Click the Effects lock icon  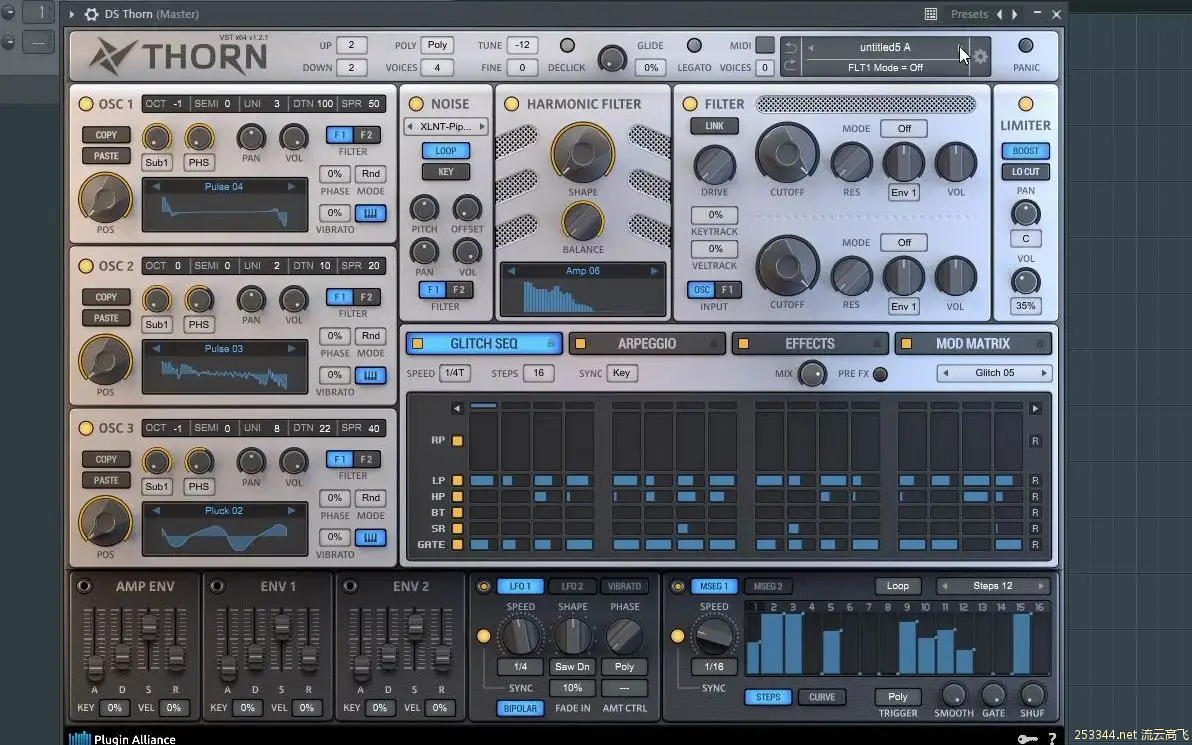(x=877, y=344)
